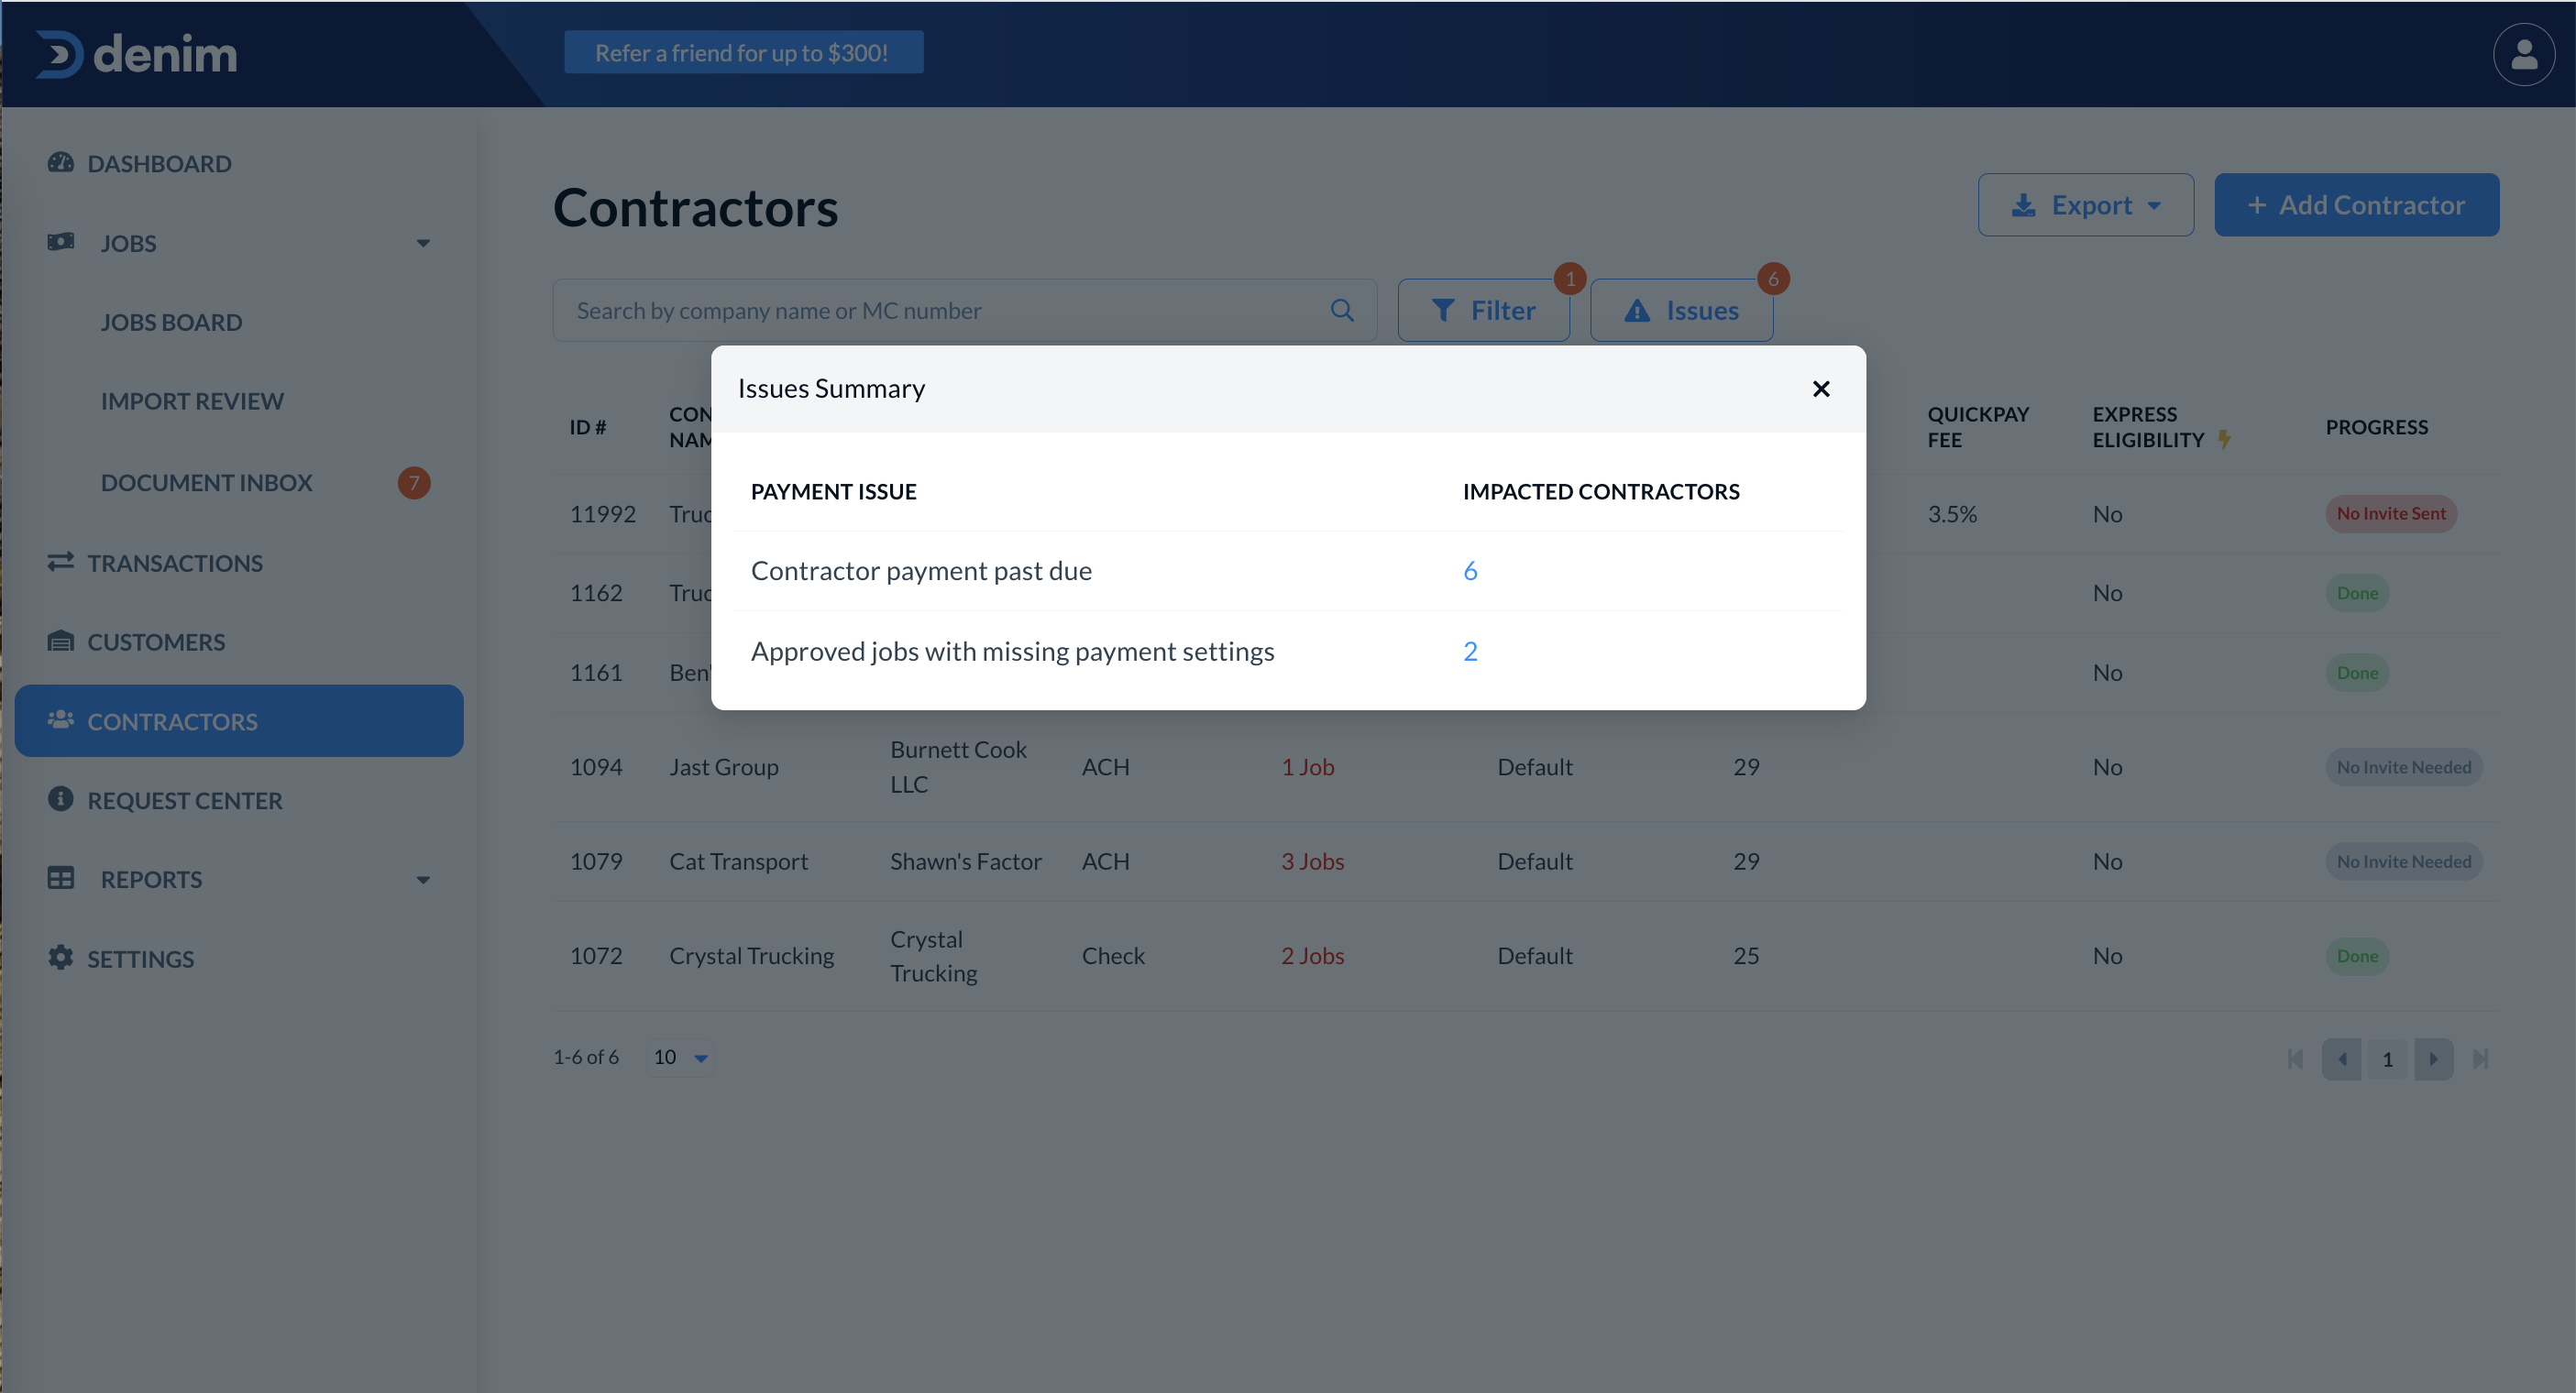This screenshot has height=1393, width=2576.
Task: Click the Document Inbox badge 7
Action: tap(414, 483)
